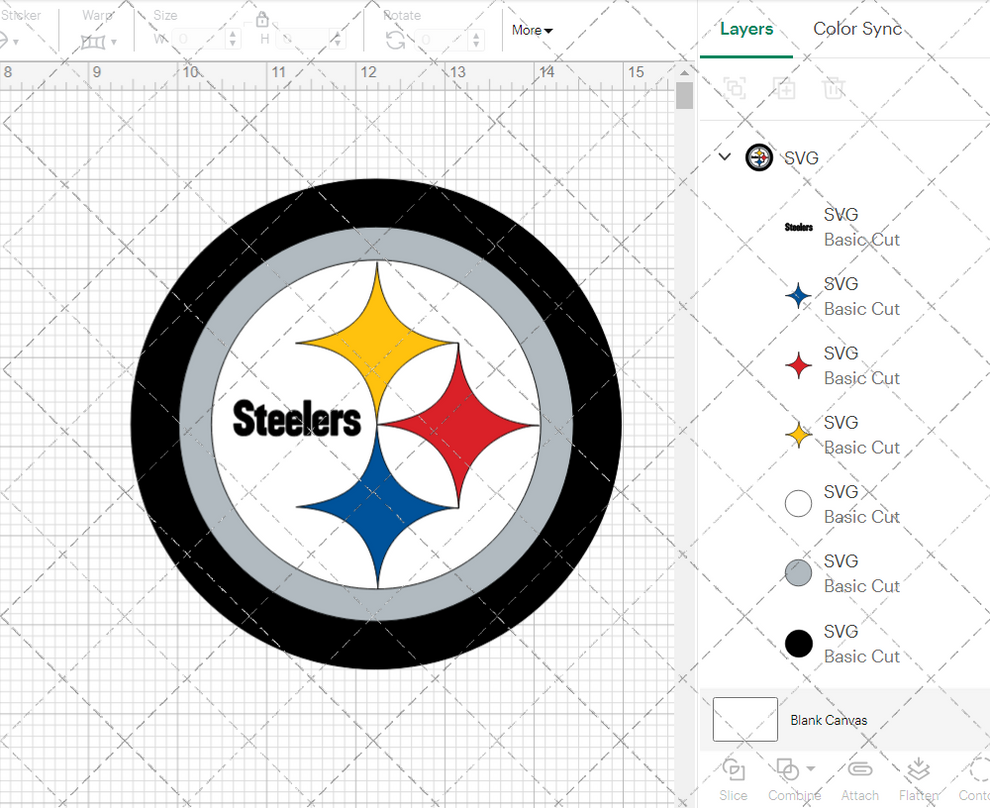
Task: Click the Steelers text layer thumbnail
Action: (798, 227)
